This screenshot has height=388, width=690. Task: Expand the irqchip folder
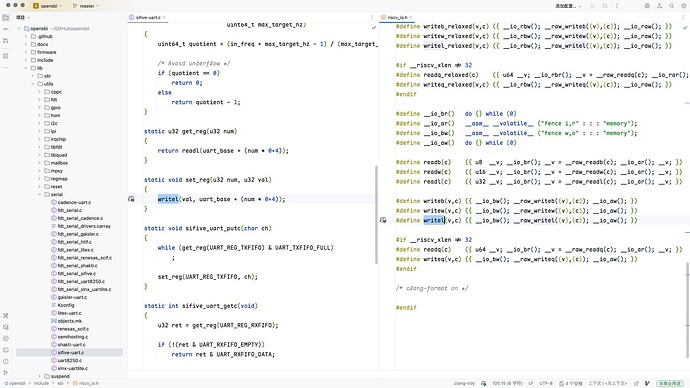[x=40, y=139]
